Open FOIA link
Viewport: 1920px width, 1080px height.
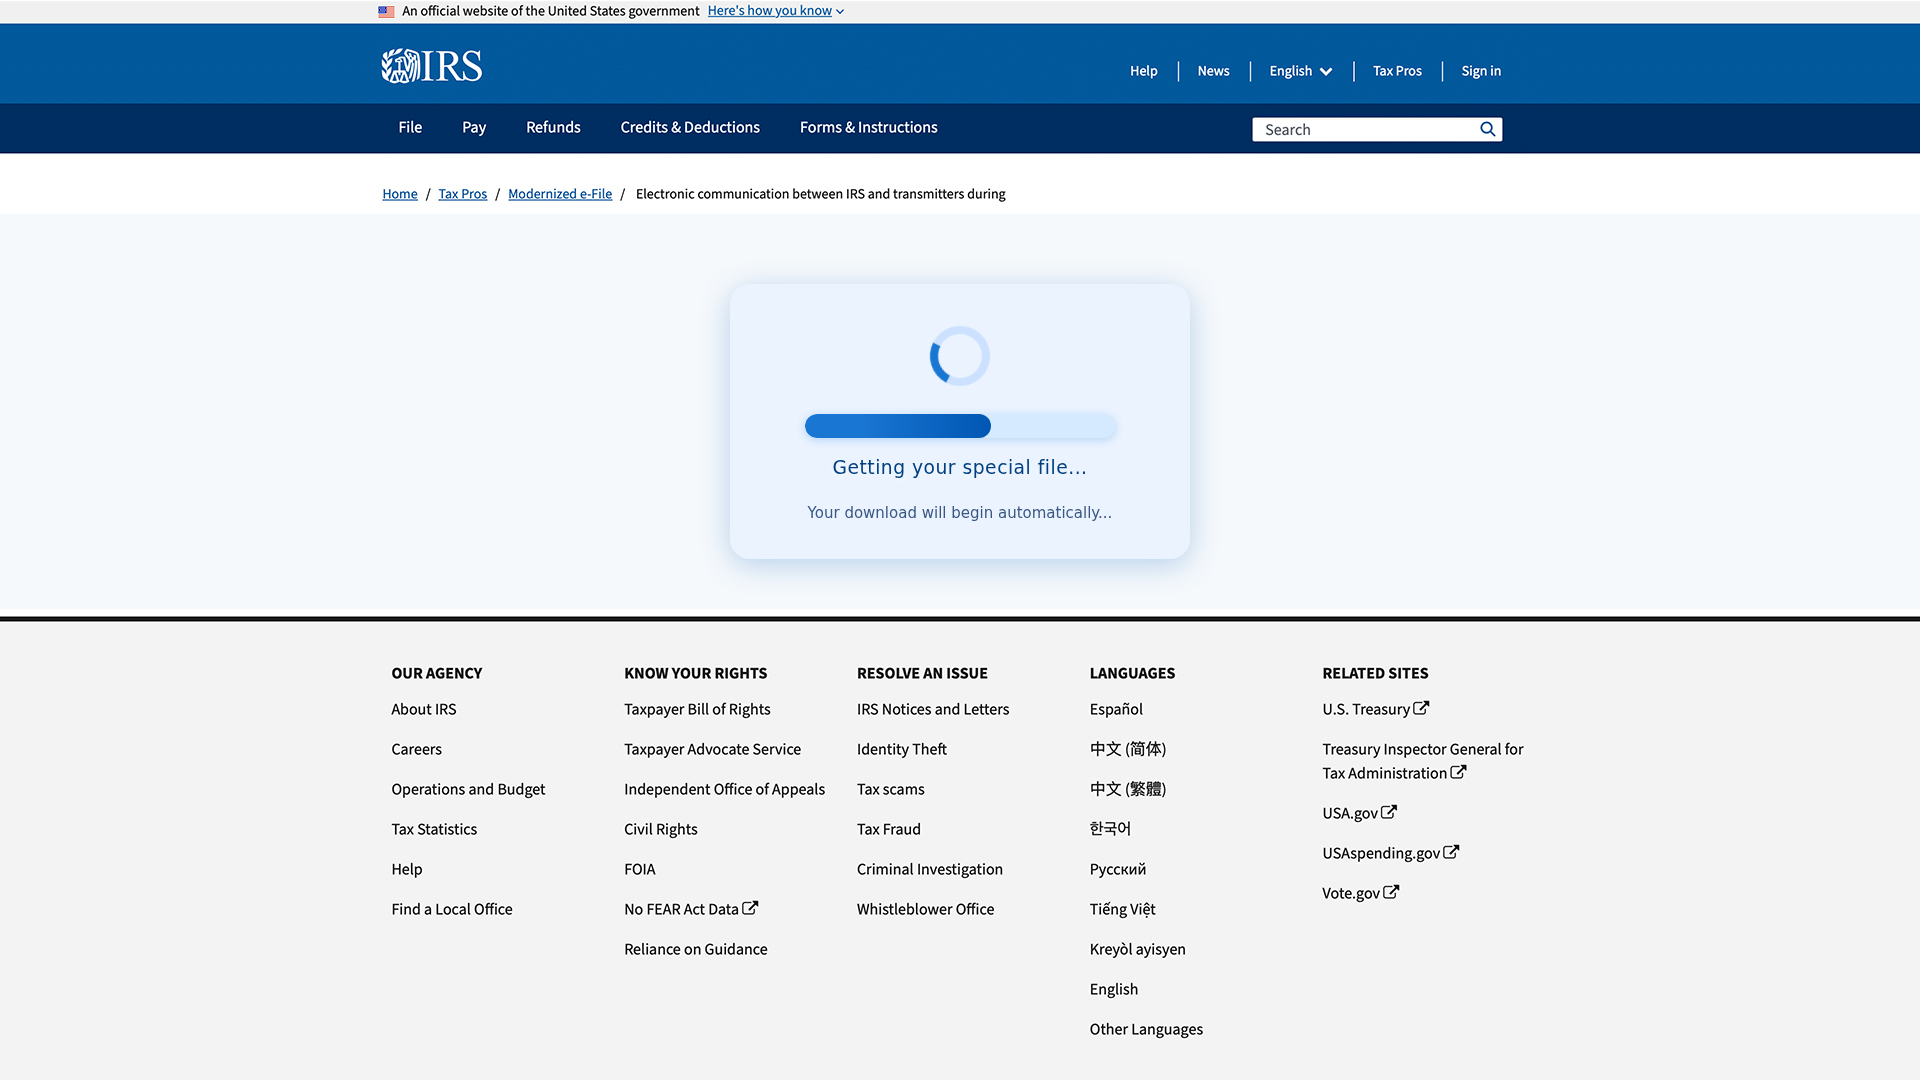639,869
